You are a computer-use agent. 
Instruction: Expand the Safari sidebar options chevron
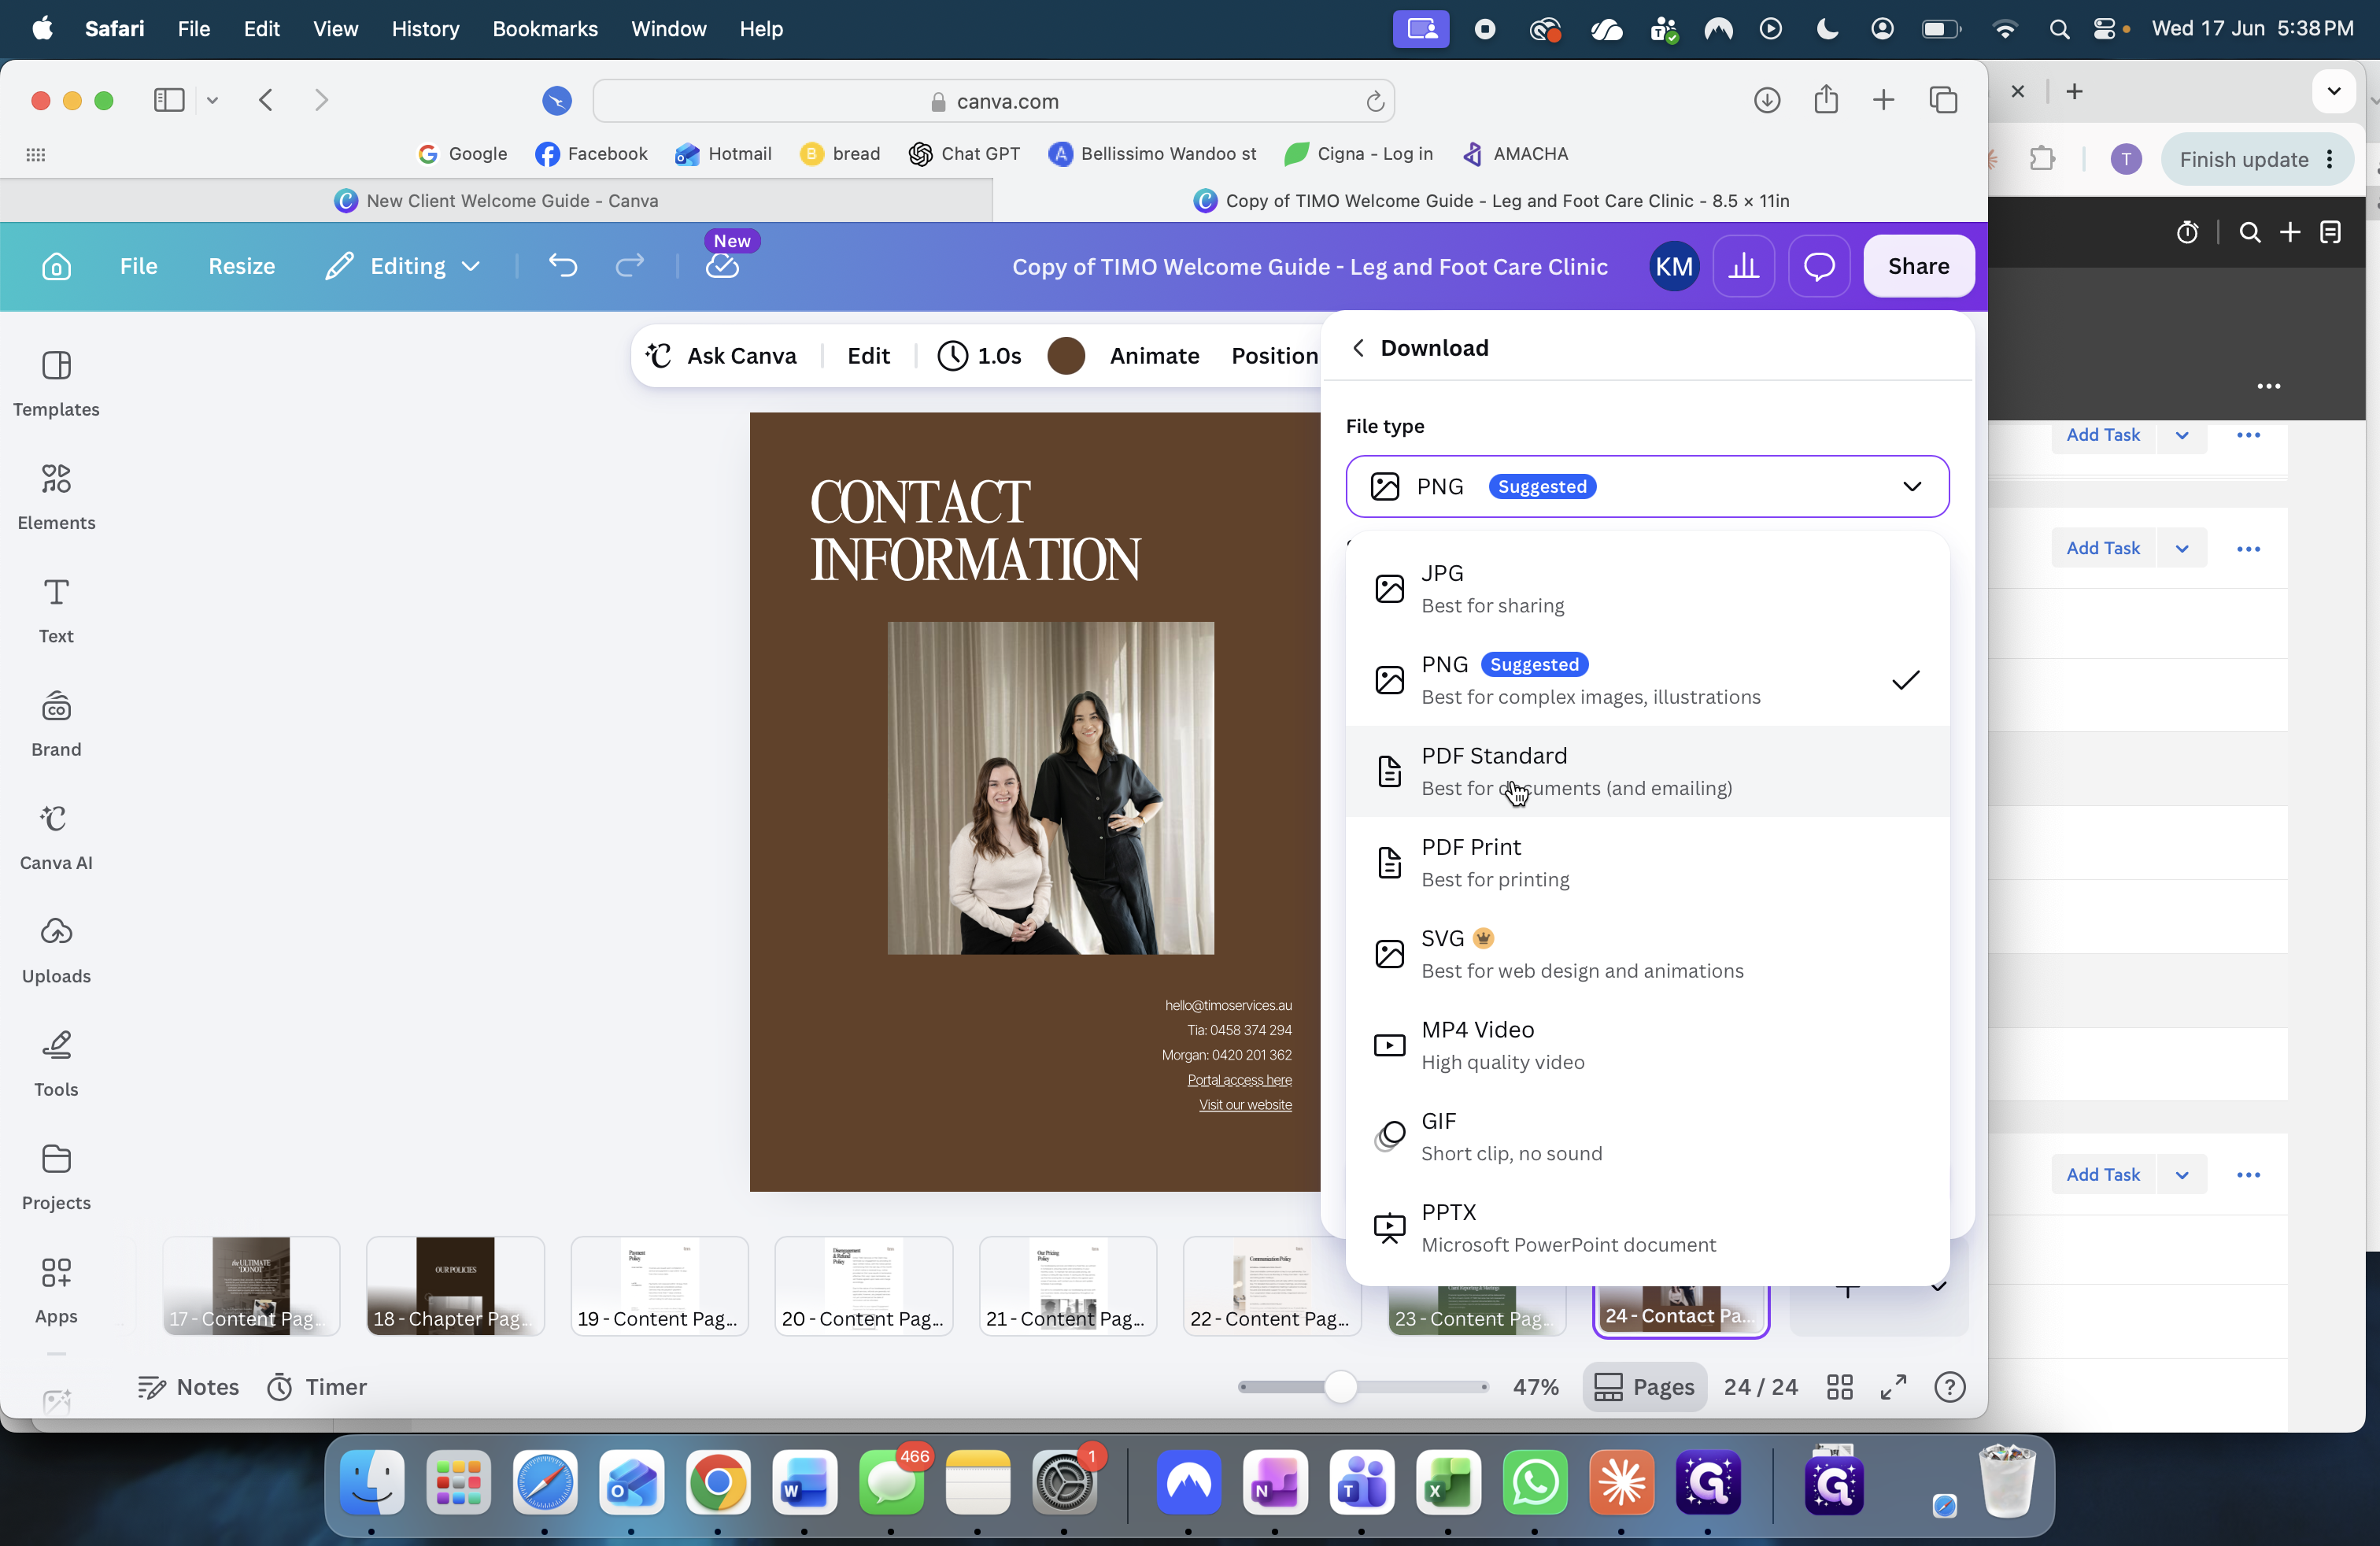pos(212,100)
